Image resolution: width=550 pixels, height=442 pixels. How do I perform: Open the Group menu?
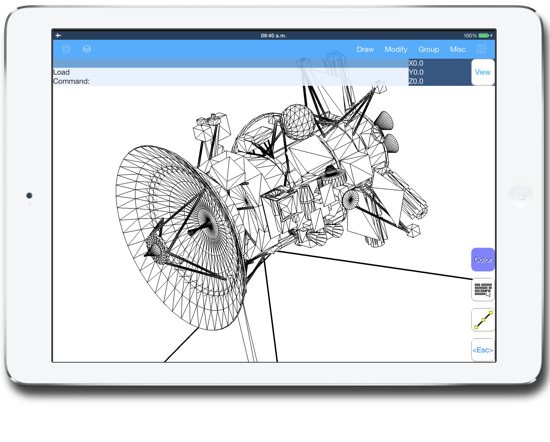[429, 49]
